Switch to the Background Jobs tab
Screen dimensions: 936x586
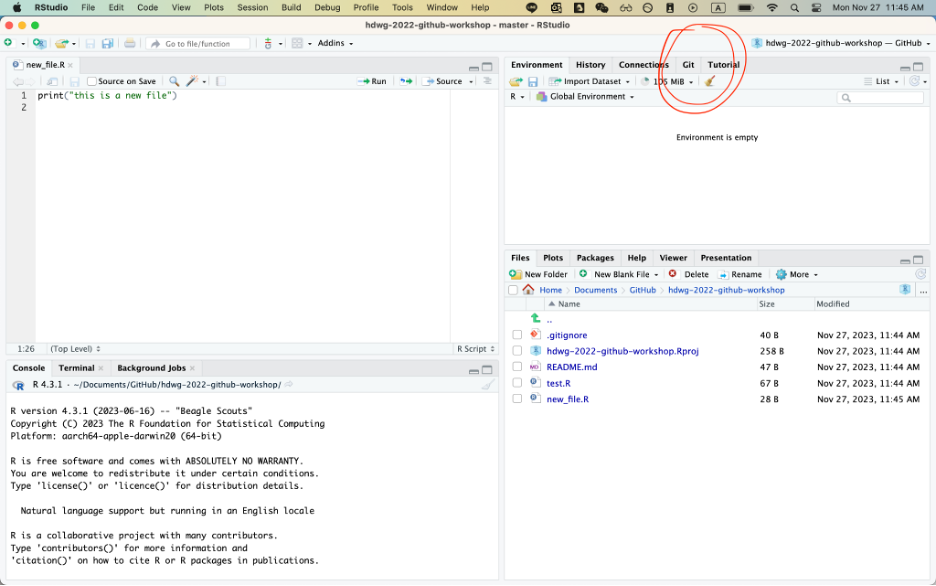pyautogui.click(x=151, y=368)
